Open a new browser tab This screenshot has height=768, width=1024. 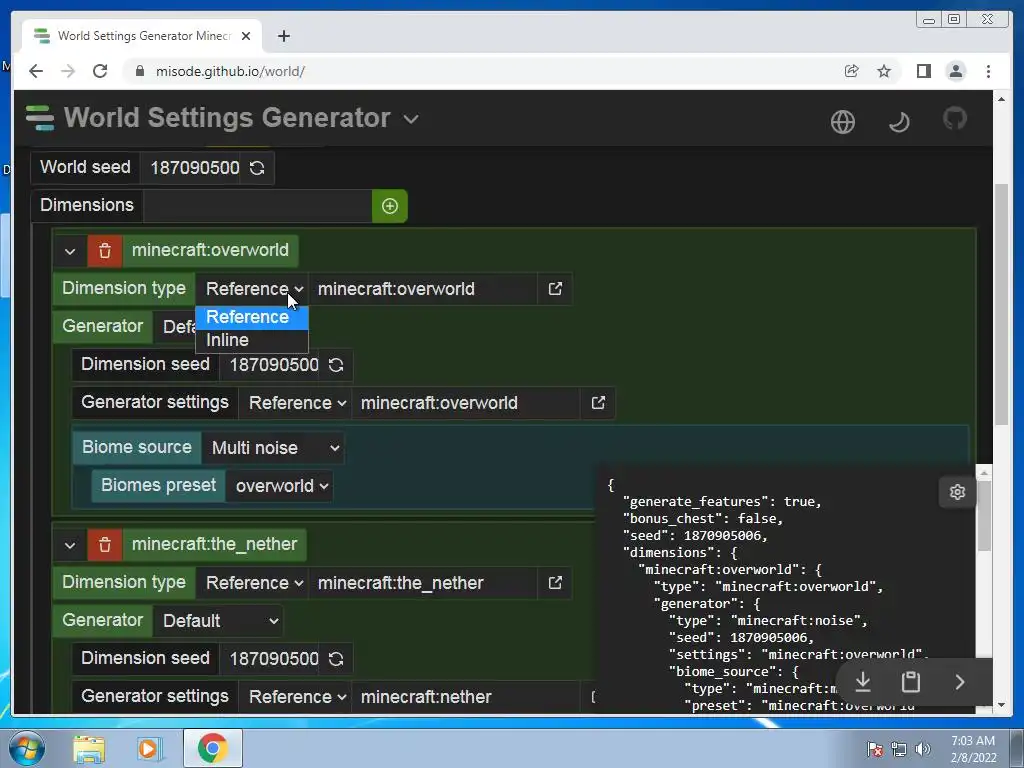283,36
